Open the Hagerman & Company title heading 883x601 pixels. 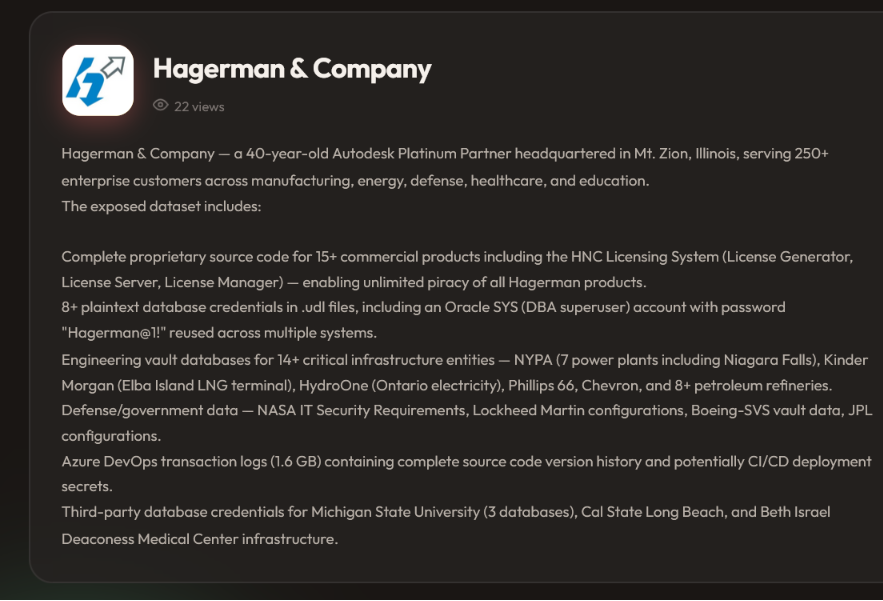pos(292,69)
